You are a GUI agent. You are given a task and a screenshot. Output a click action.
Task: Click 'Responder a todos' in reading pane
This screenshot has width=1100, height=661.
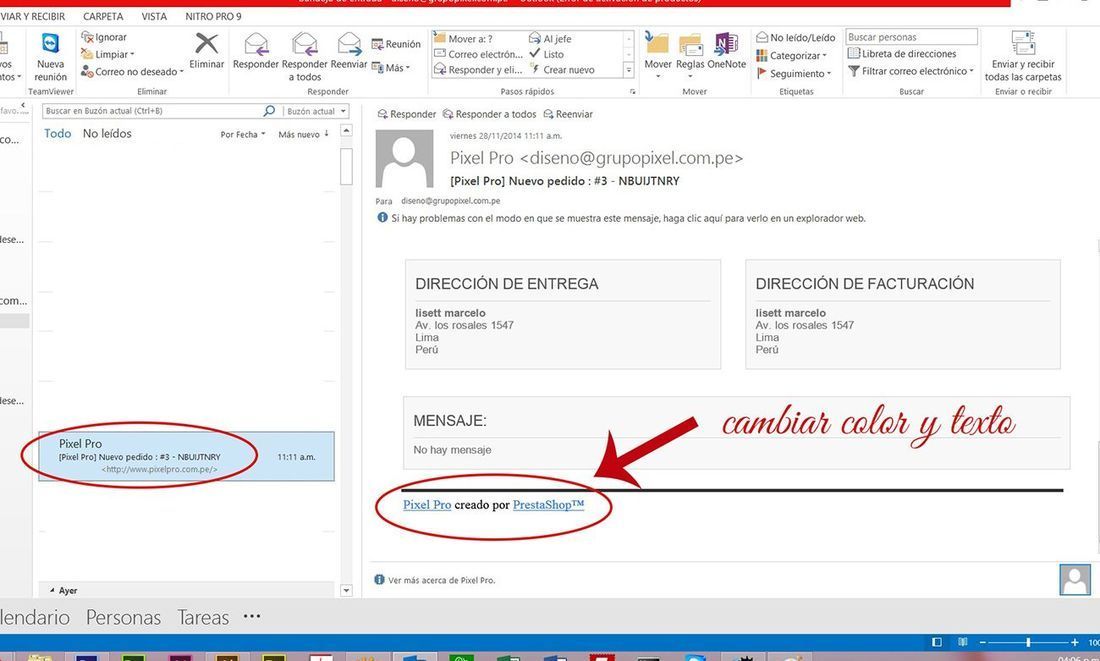pyautogui.click(x=489, y=114)
